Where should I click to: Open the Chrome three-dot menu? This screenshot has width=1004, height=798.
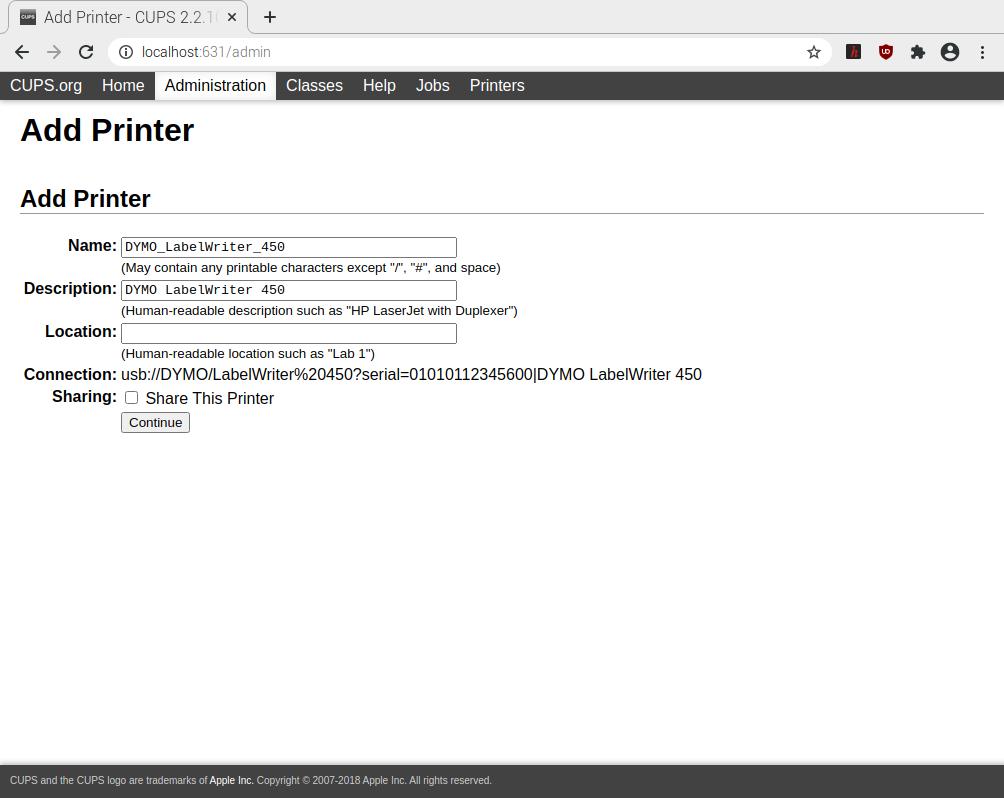click(982, 52)
